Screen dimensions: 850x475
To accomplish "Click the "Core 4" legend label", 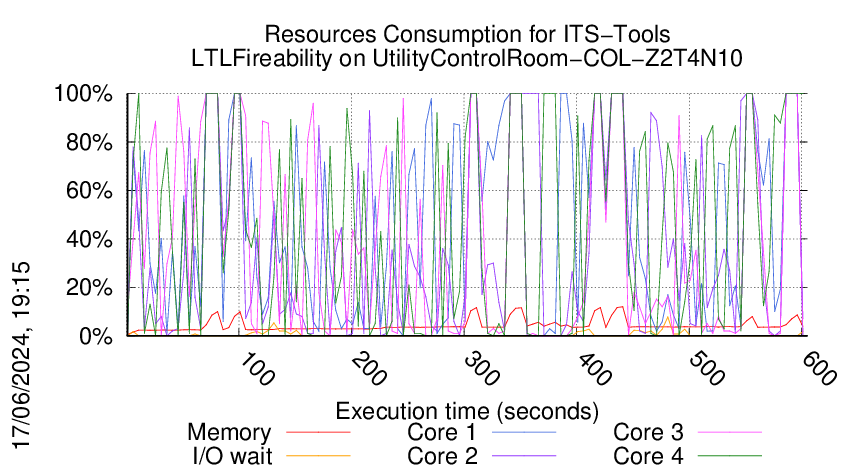I will (648, 456).
